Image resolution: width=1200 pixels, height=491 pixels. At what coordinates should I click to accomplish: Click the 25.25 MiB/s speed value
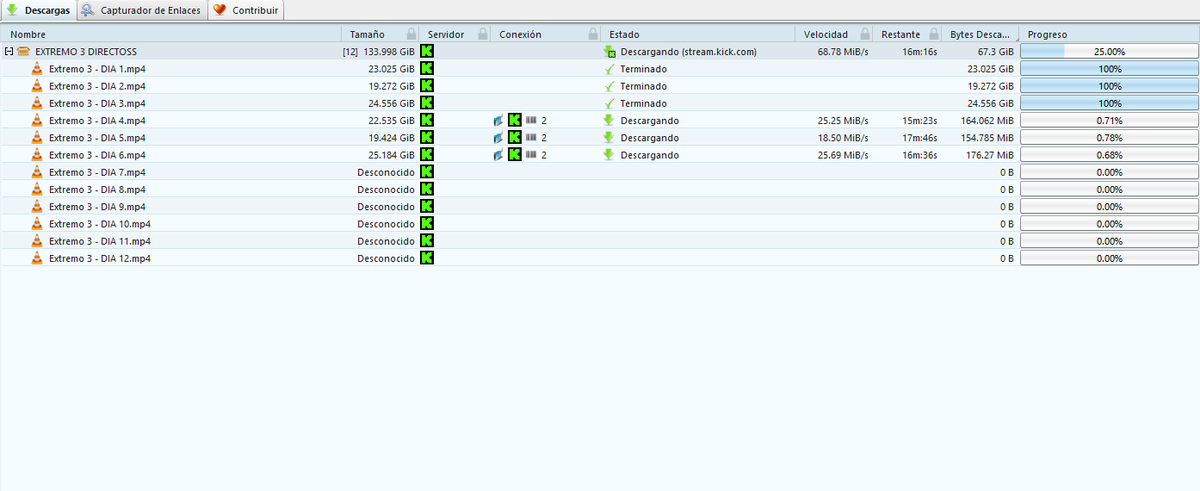point(844,120)
